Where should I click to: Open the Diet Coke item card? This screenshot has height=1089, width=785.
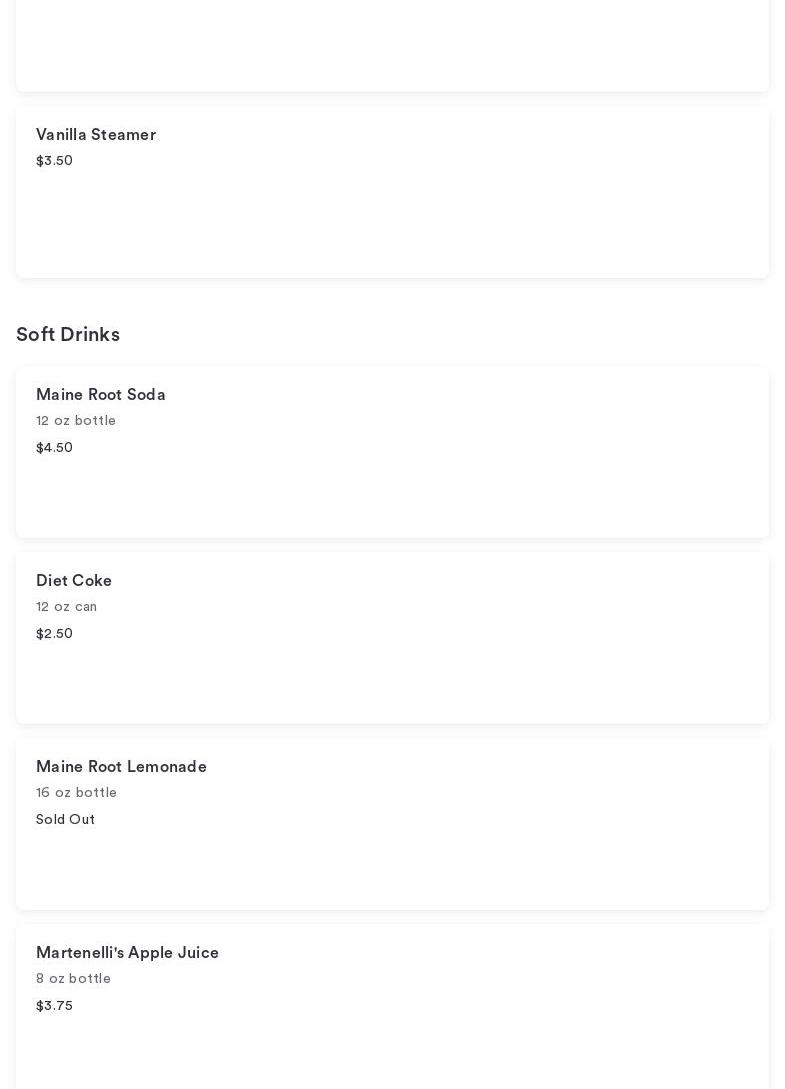coord(392,638)
